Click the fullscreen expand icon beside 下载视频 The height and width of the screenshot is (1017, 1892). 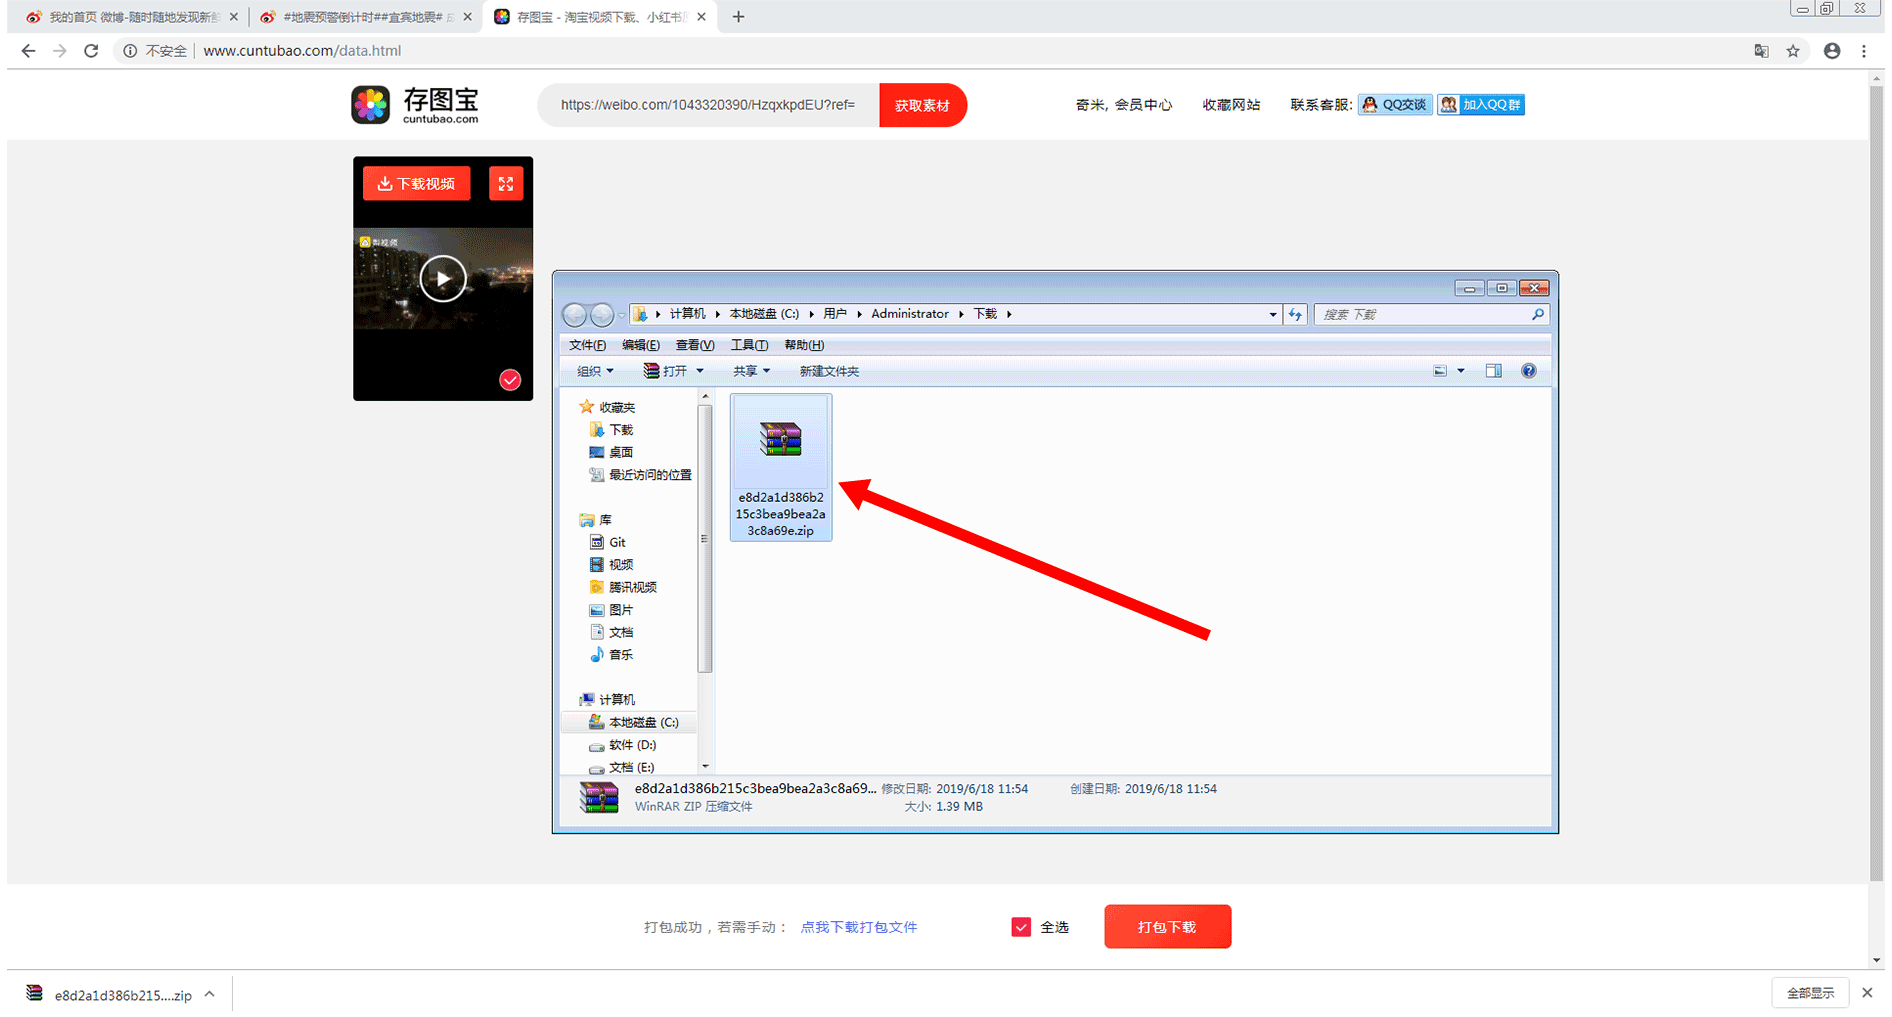click(506, 184)
